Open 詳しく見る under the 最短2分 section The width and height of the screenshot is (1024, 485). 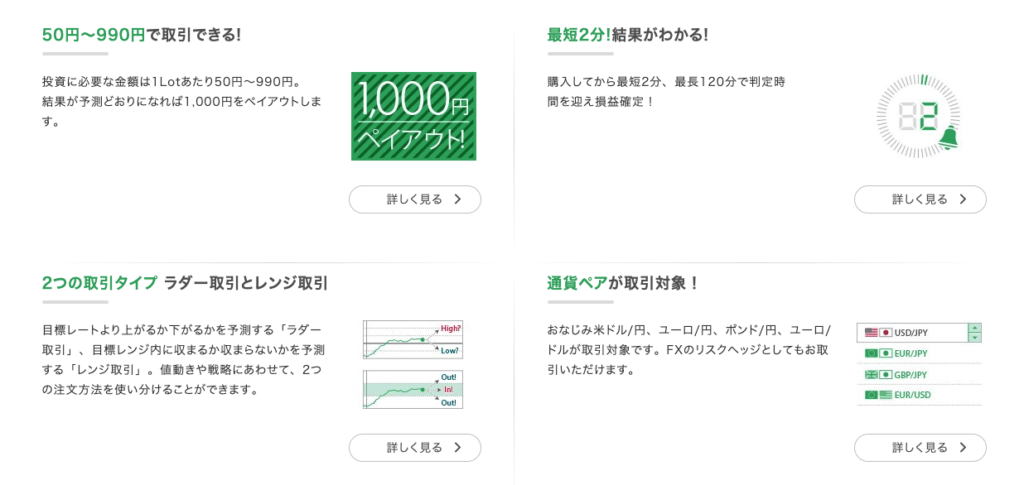point(920,199)
